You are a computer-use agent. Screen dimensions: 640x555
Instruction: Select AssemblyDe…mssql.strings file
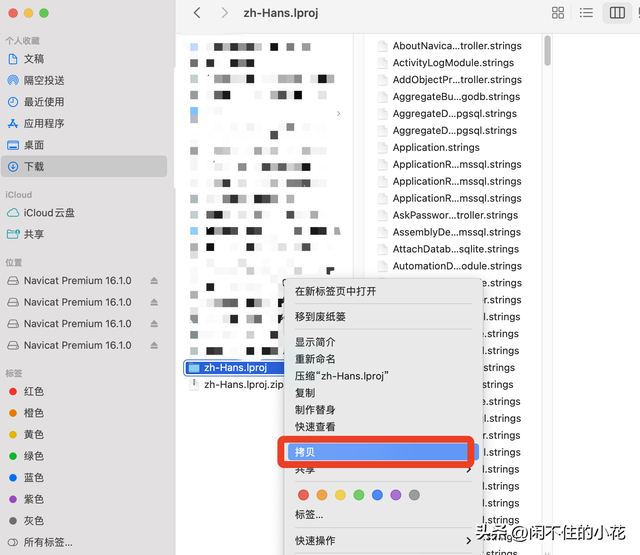[449, 232]
